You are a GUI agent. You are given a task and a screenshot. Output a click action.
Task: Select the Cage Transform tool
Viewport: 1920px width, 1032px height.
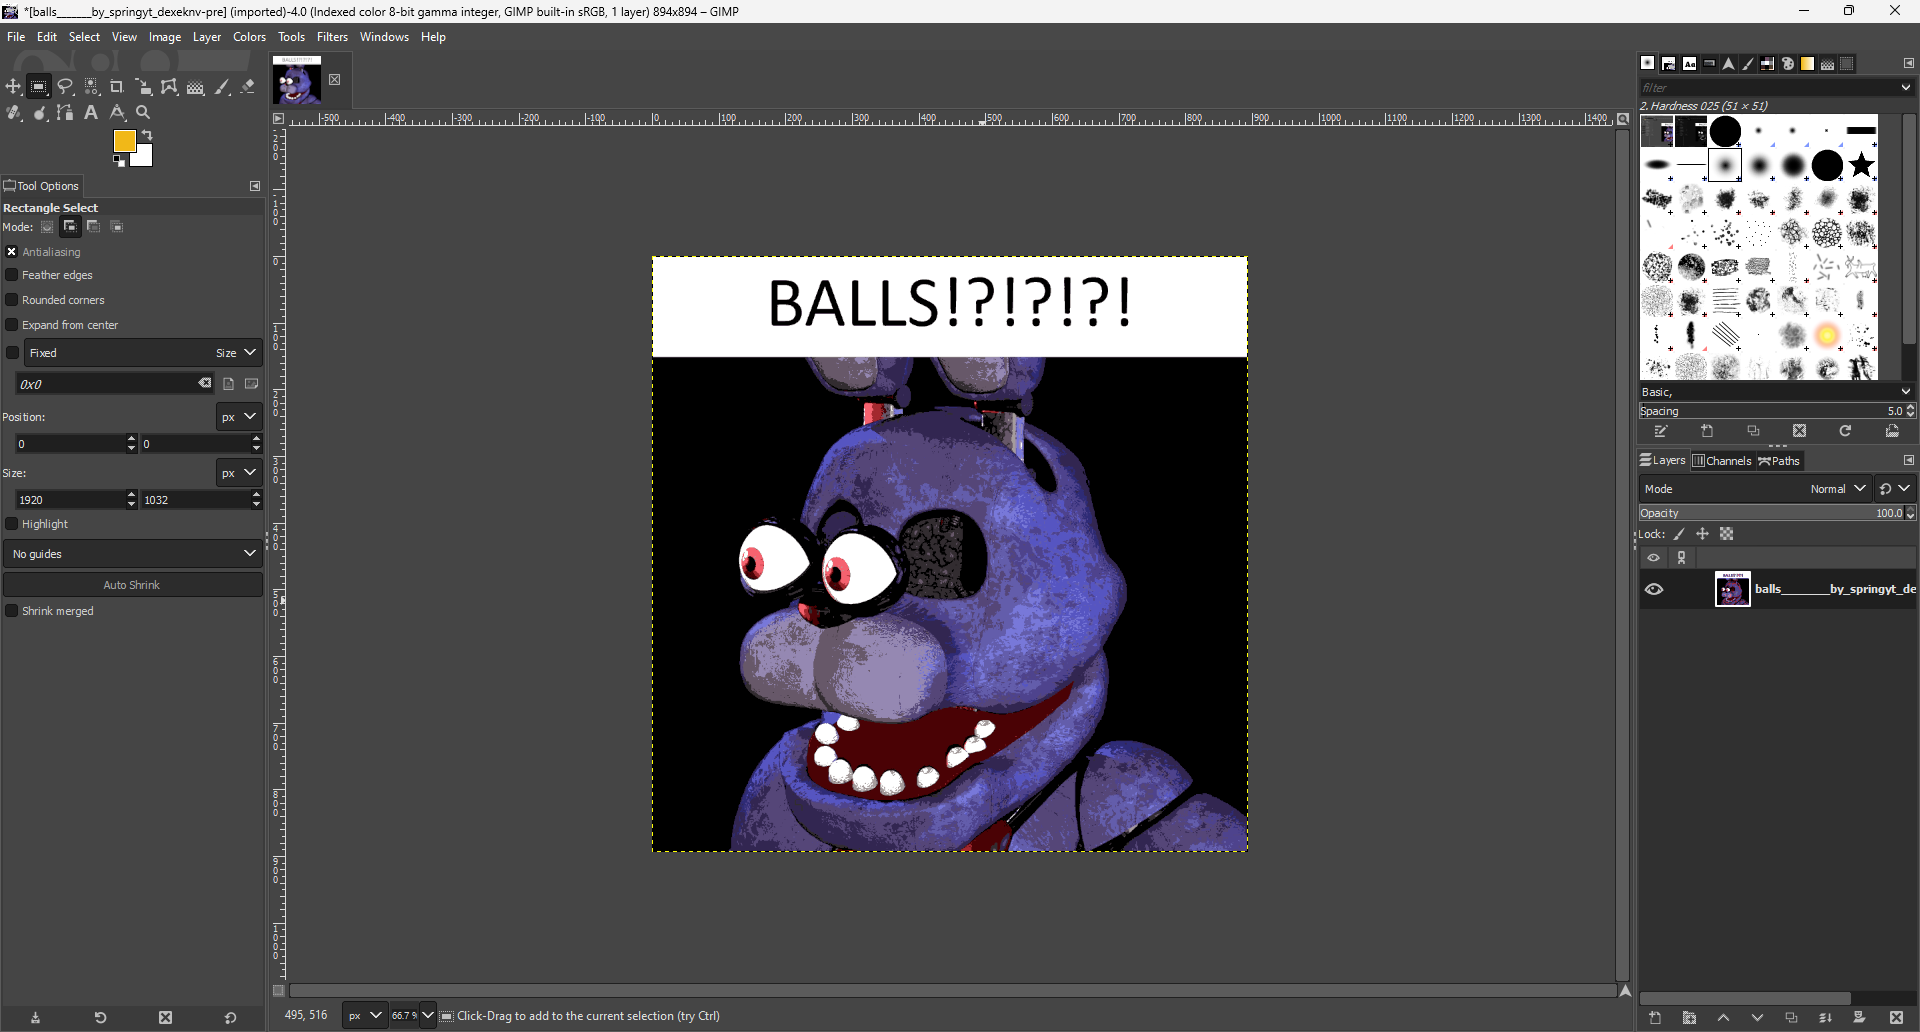click(x=169, y=87)
